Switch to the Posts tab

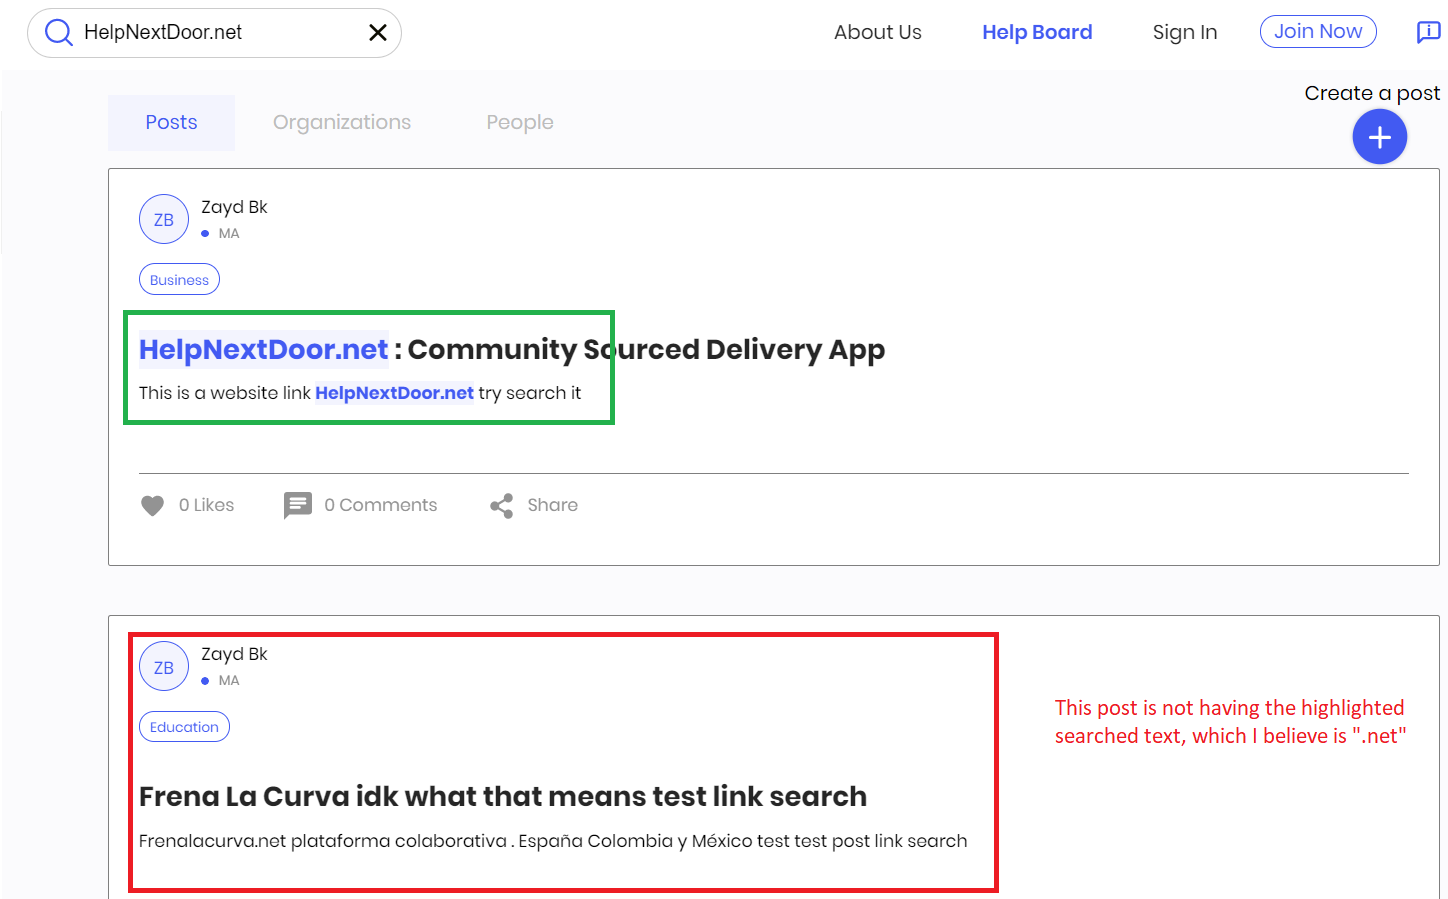tap(171, 122)
